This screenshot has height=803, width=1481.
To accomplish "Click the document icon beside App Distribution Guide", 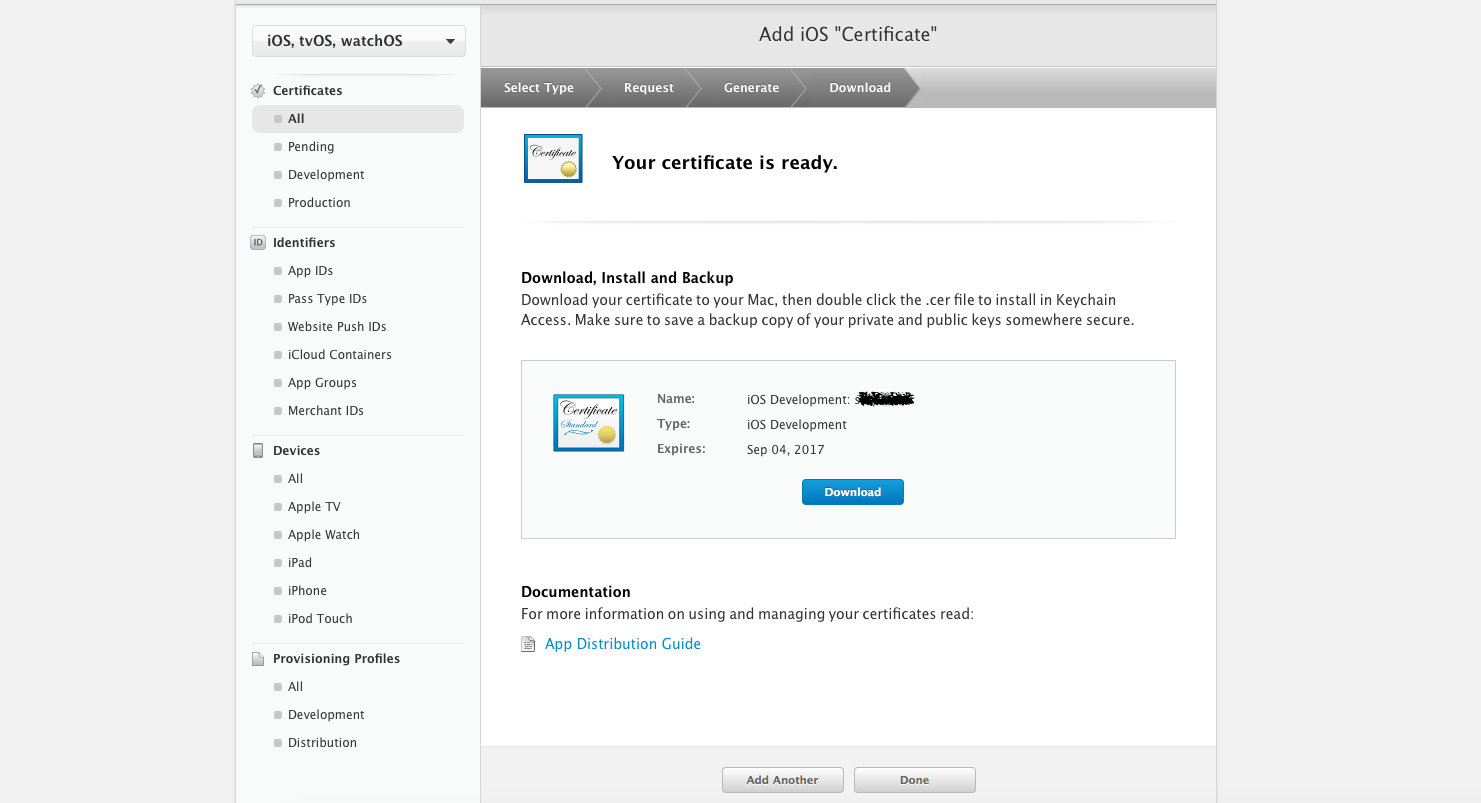I will pos(528,644).
